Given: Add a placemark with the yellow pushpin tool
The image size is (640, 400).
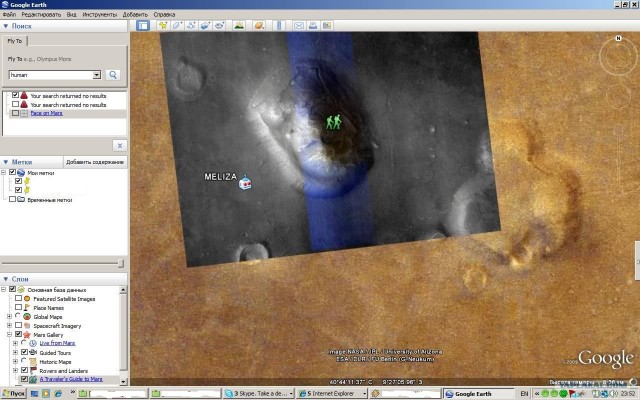Looking at the screenshot, I should pyautogui.click(x=163, y=26).
